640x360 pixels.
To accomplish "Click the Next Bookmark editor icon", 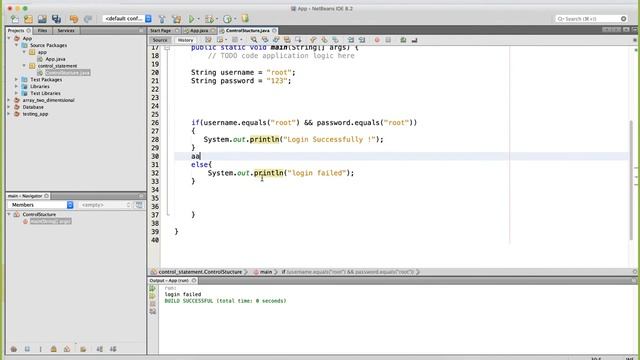I will 324,40.
